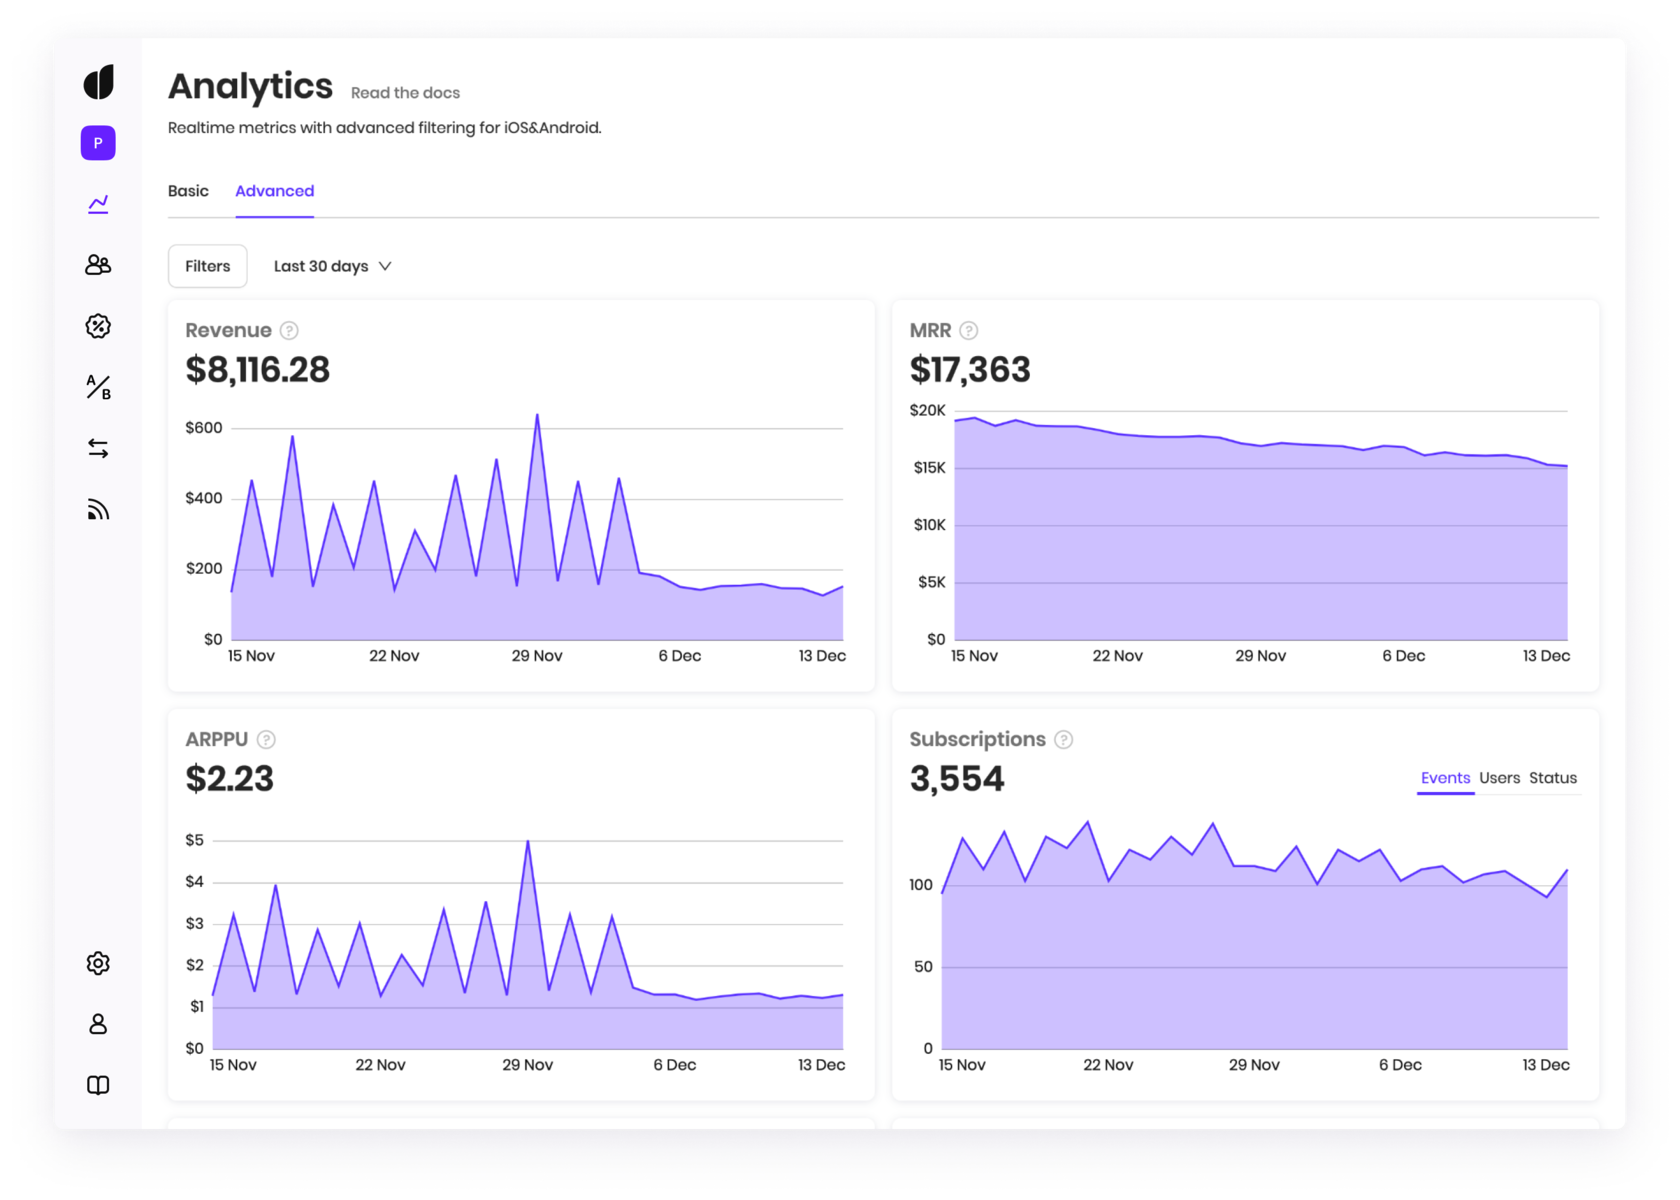Switch Subscriptions chart to Users
Screen dimensions: 1680x1200
[x=1499, y=778]
